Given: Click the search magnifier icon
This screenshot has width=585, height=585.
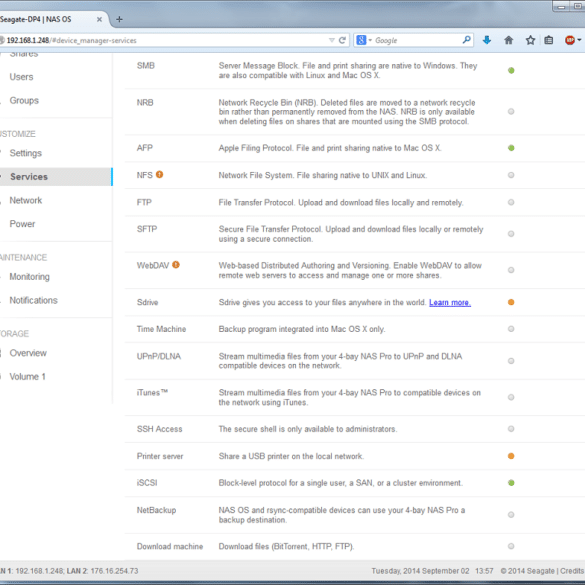Looking at the screenshot, I should (466, 40).
